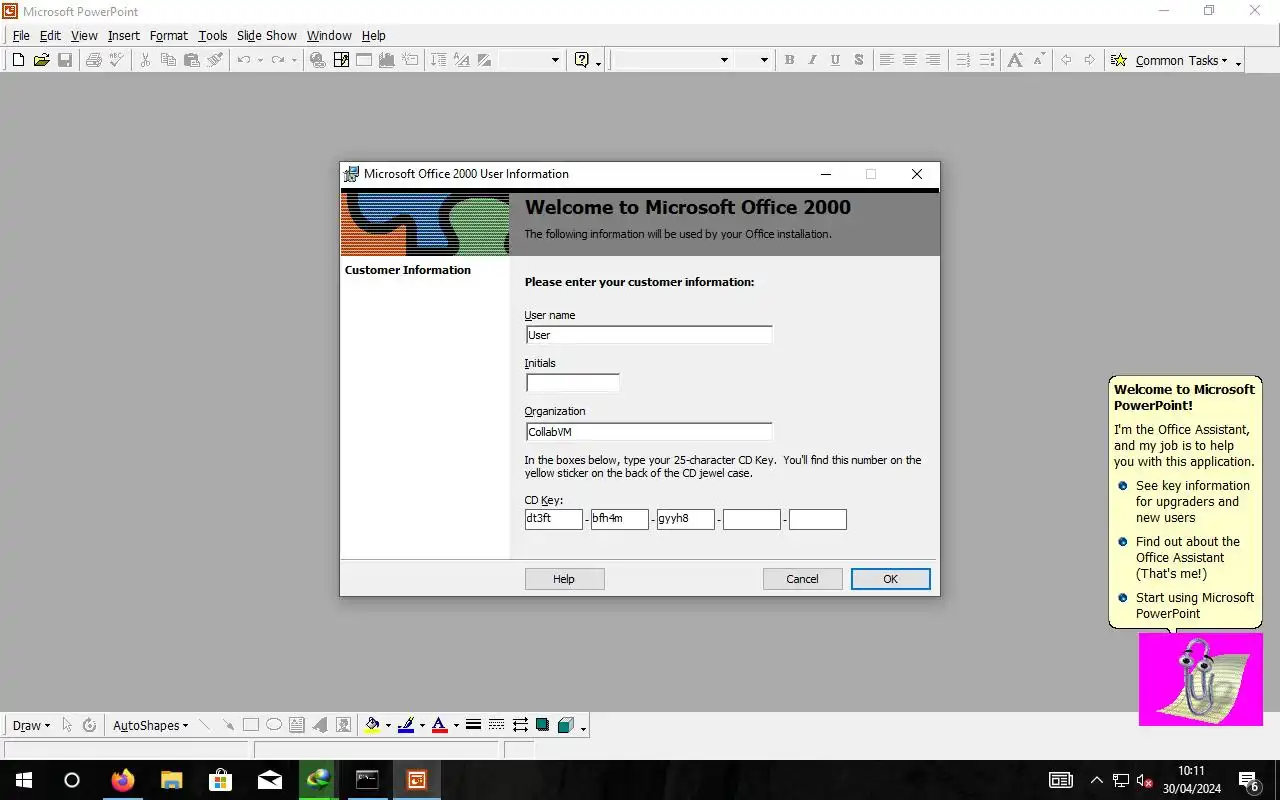Viewport: 1280px width, 800px height.
Task: Click the Help button in the dialog
Action: (564, 579)
